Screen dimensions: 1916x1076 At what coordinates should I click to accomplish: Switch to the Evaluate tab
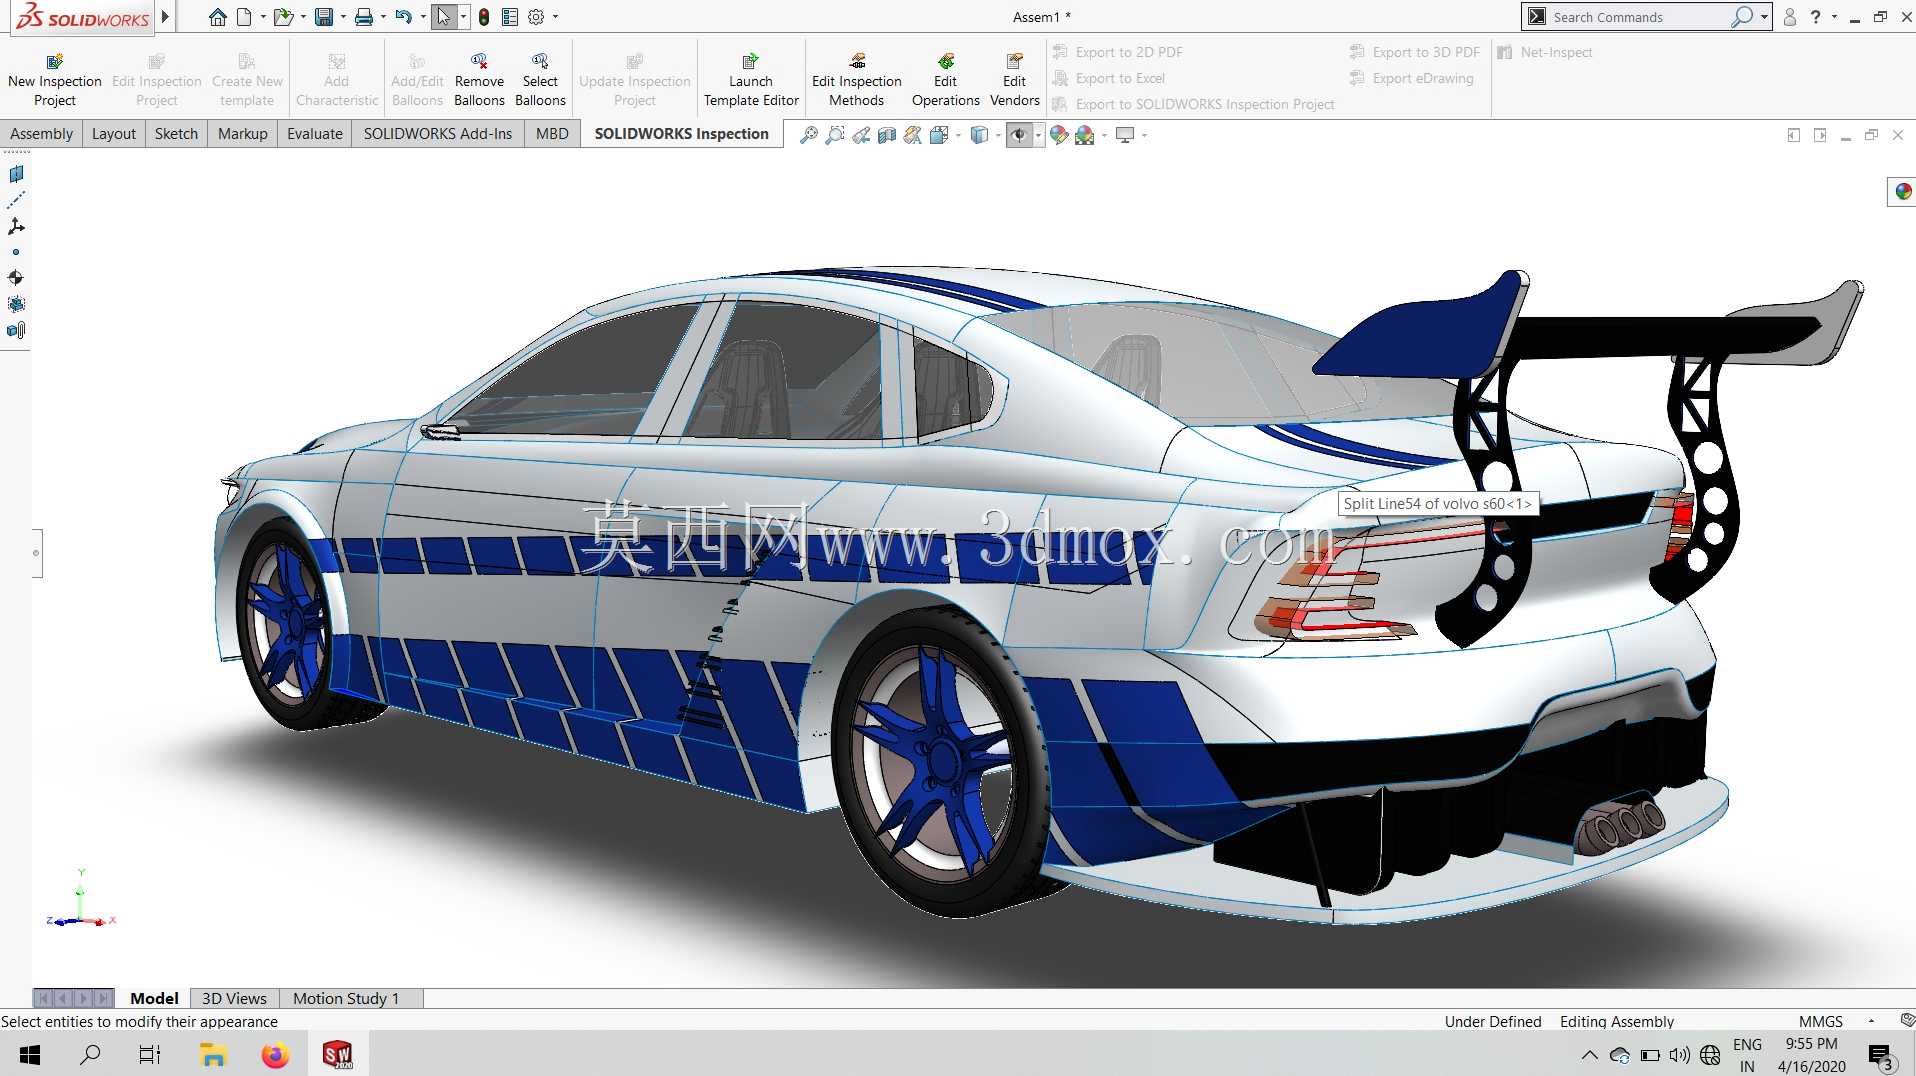point(314,134)
